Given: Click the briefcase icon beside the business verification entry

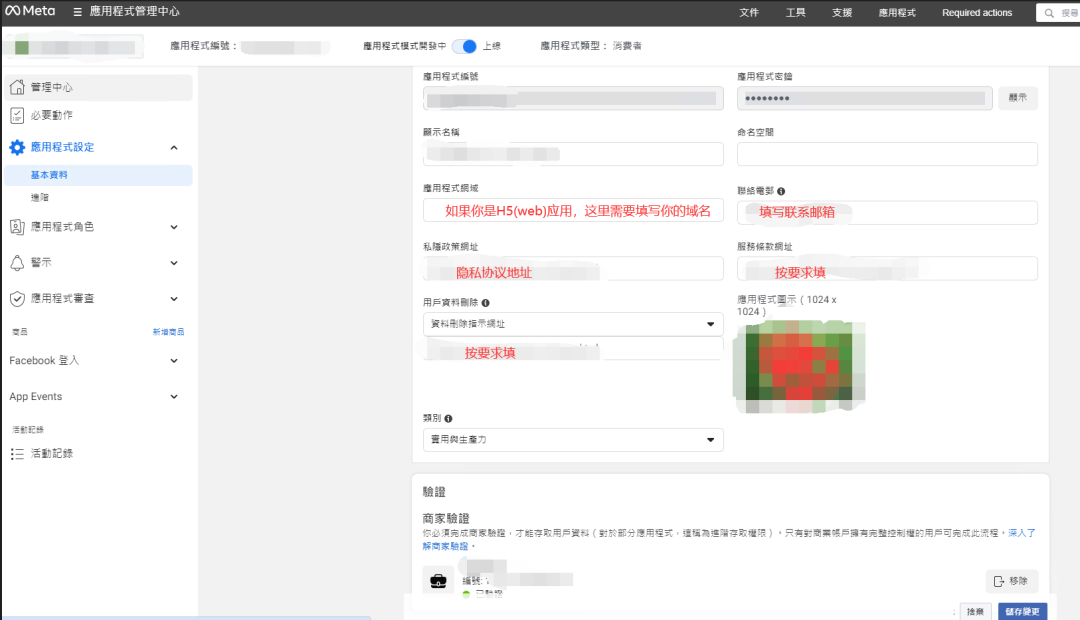Looking at the screenshot, I should tap(438, 580).
